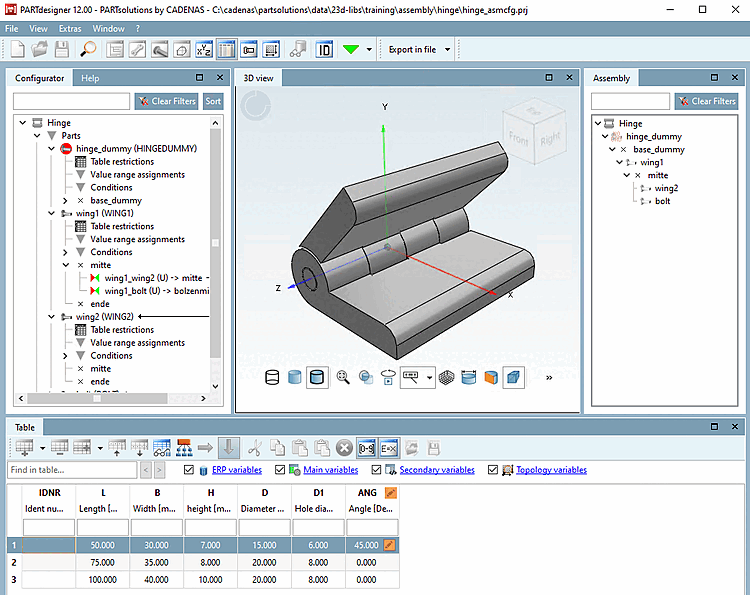Switch to the Help tab
Image resolution: width=750 pixels, height=595 pixels.
click(x=90, y=78)
